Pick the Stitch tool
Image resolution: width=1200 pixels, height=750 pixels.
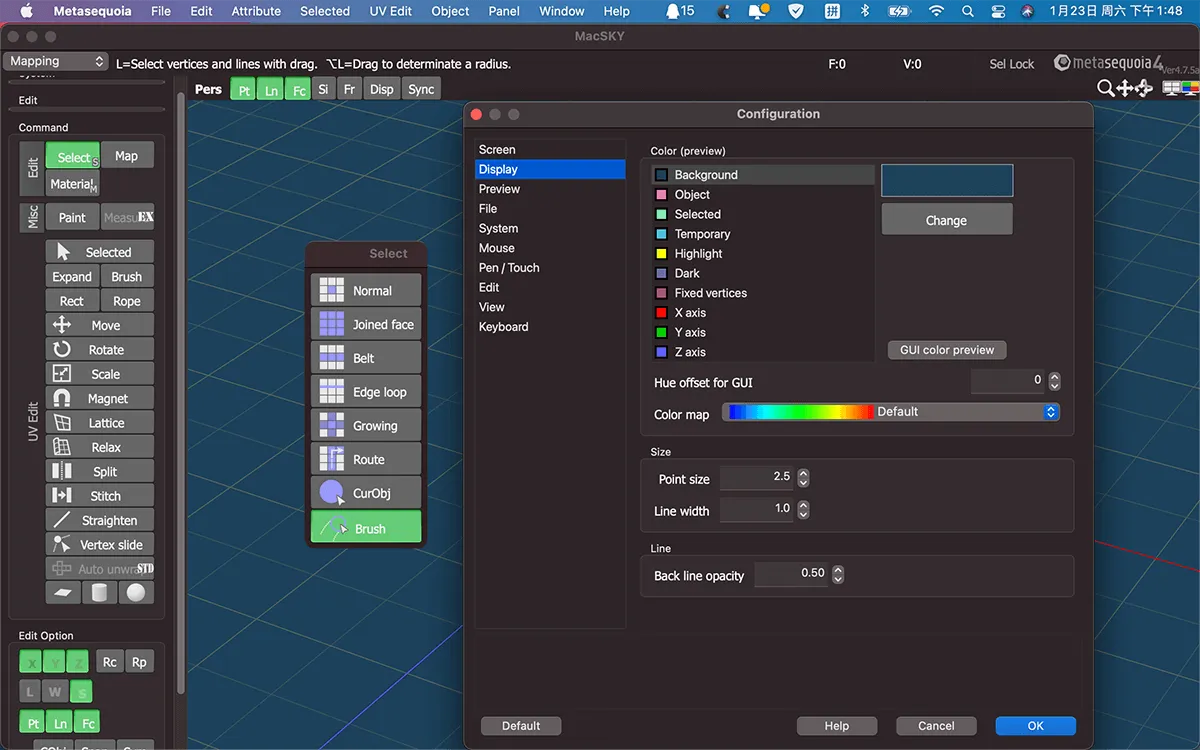(100, 496)
